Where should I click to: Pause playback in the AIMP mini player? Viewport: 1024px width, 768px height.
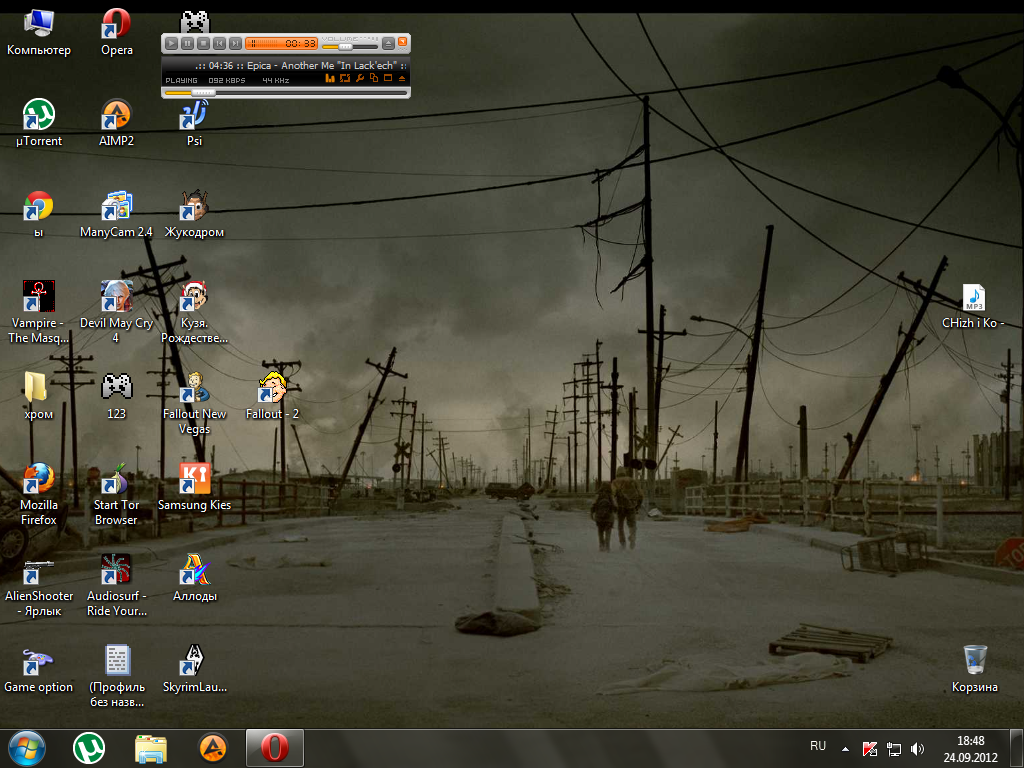pyautogui.click(x=187, y=44)
